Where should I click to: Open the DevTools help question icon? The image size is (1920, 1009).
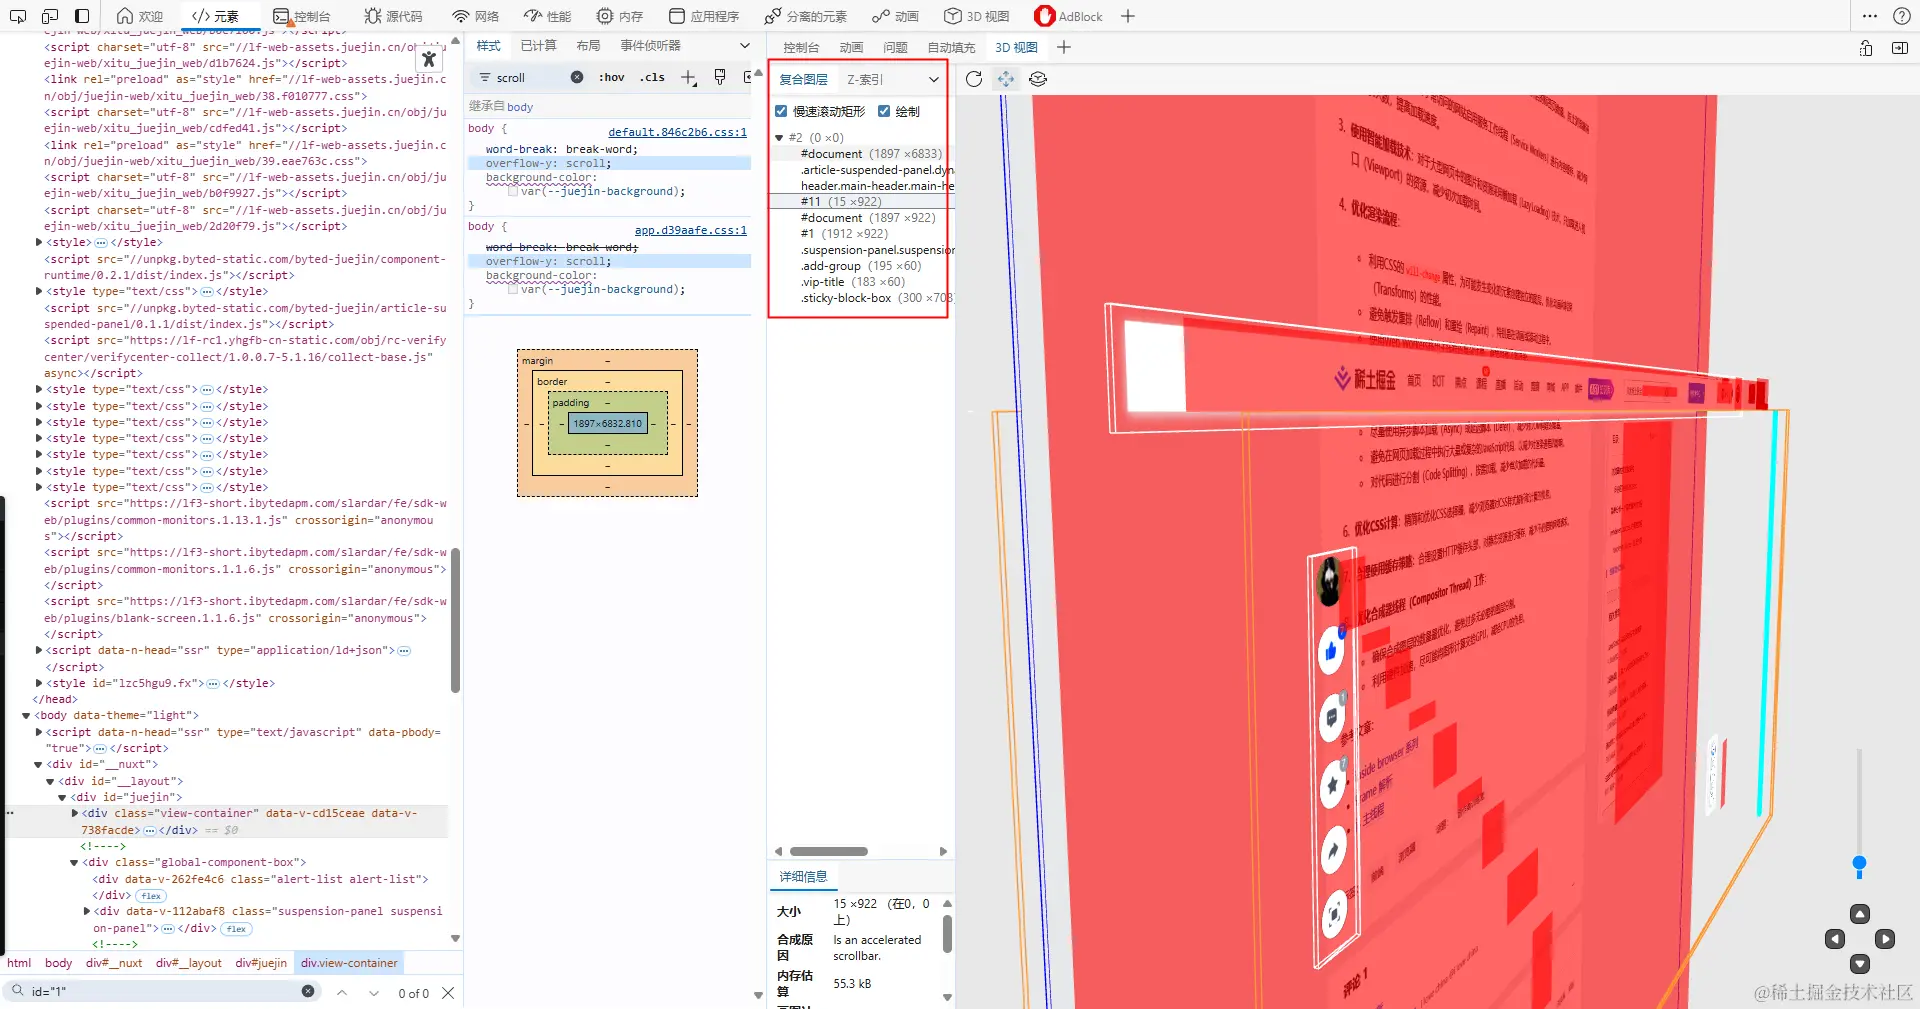tap(1902, 16)
